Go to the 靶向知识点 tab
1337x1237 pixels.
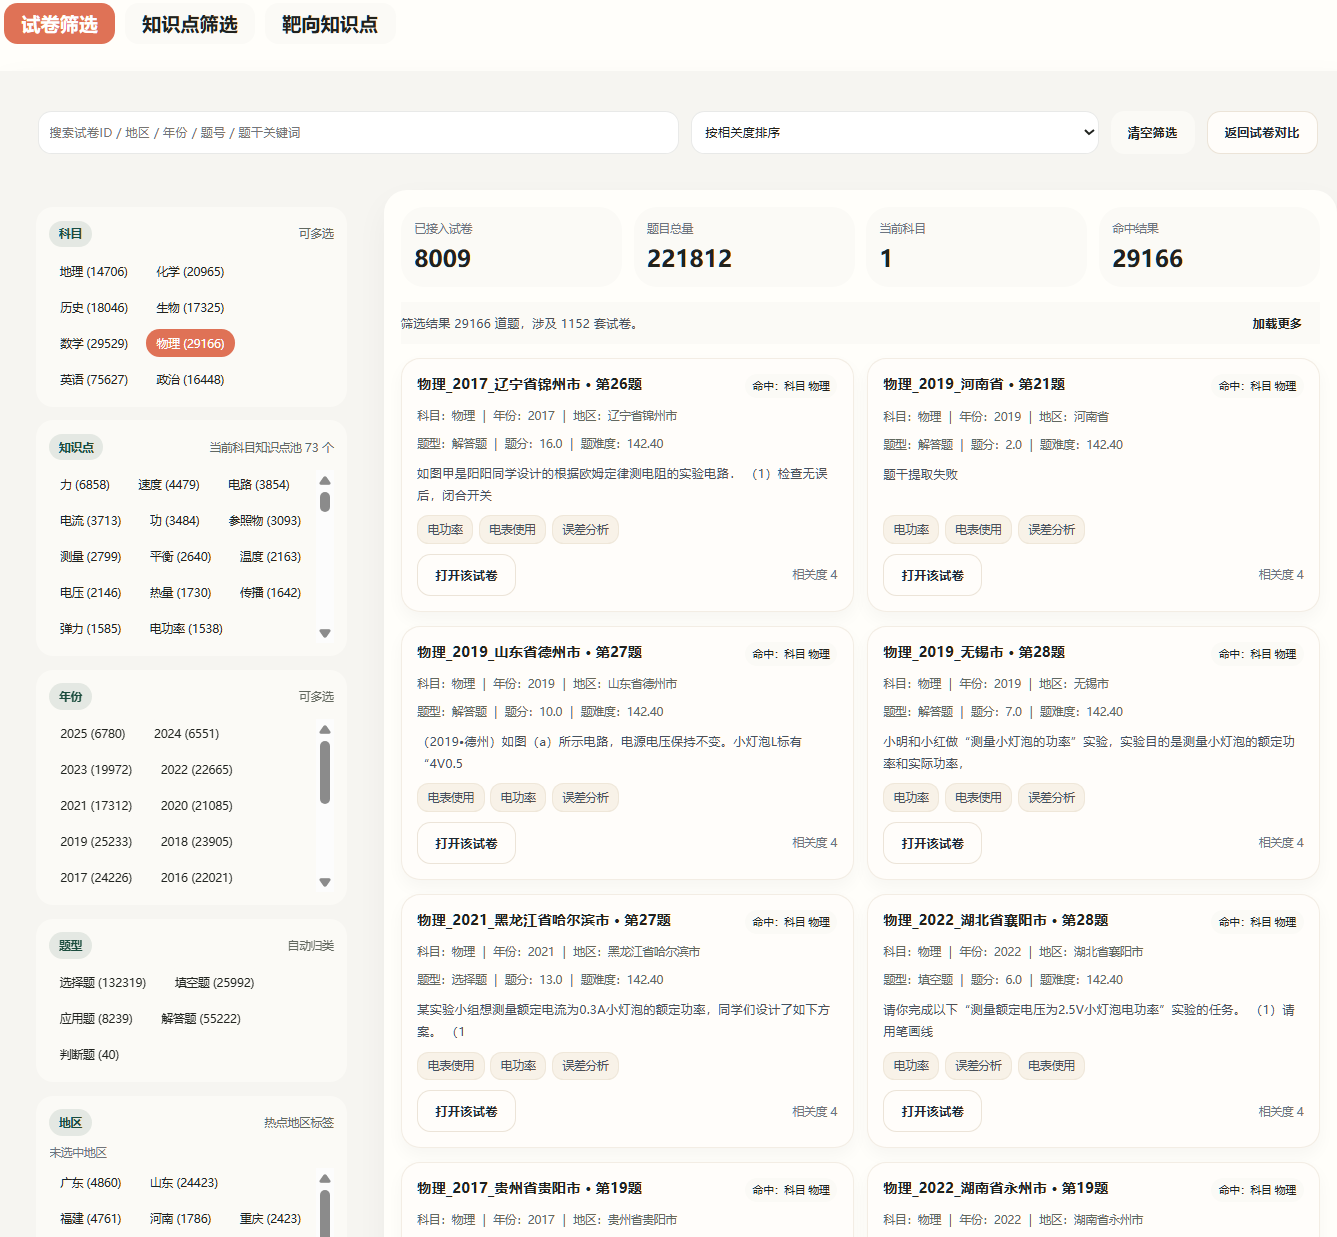tap(330, 24)
